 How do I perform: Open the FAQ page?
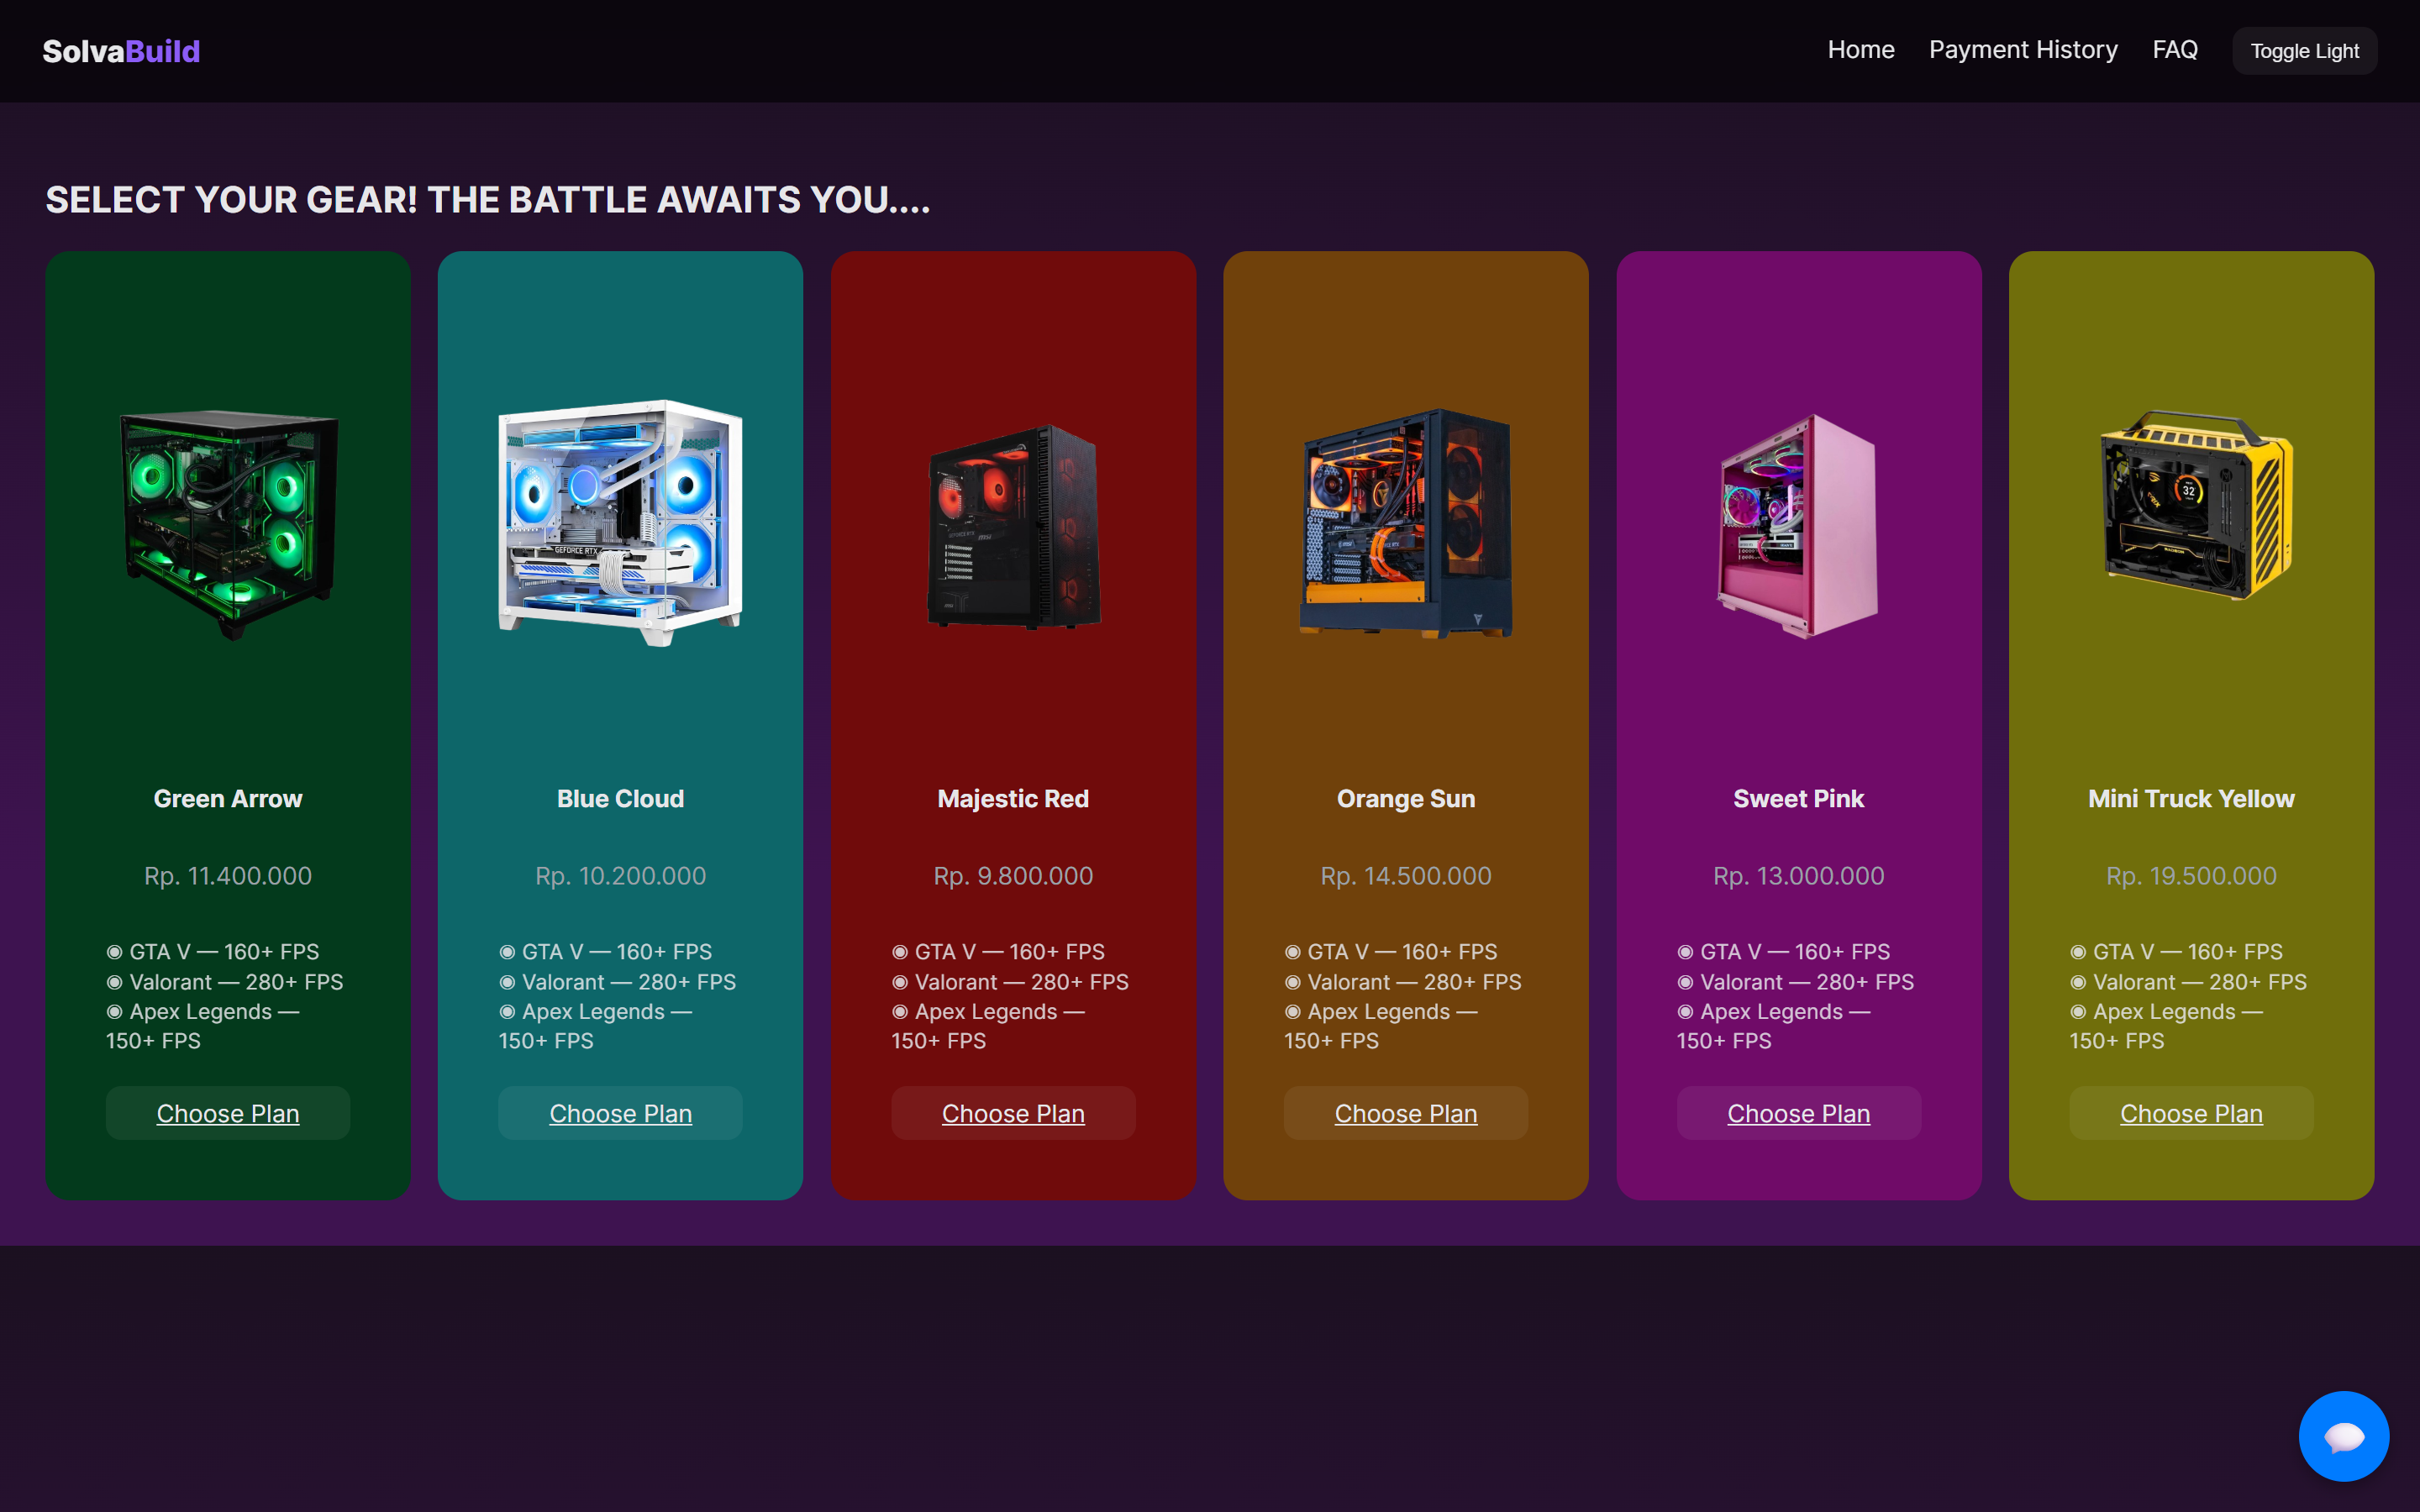2174,50
